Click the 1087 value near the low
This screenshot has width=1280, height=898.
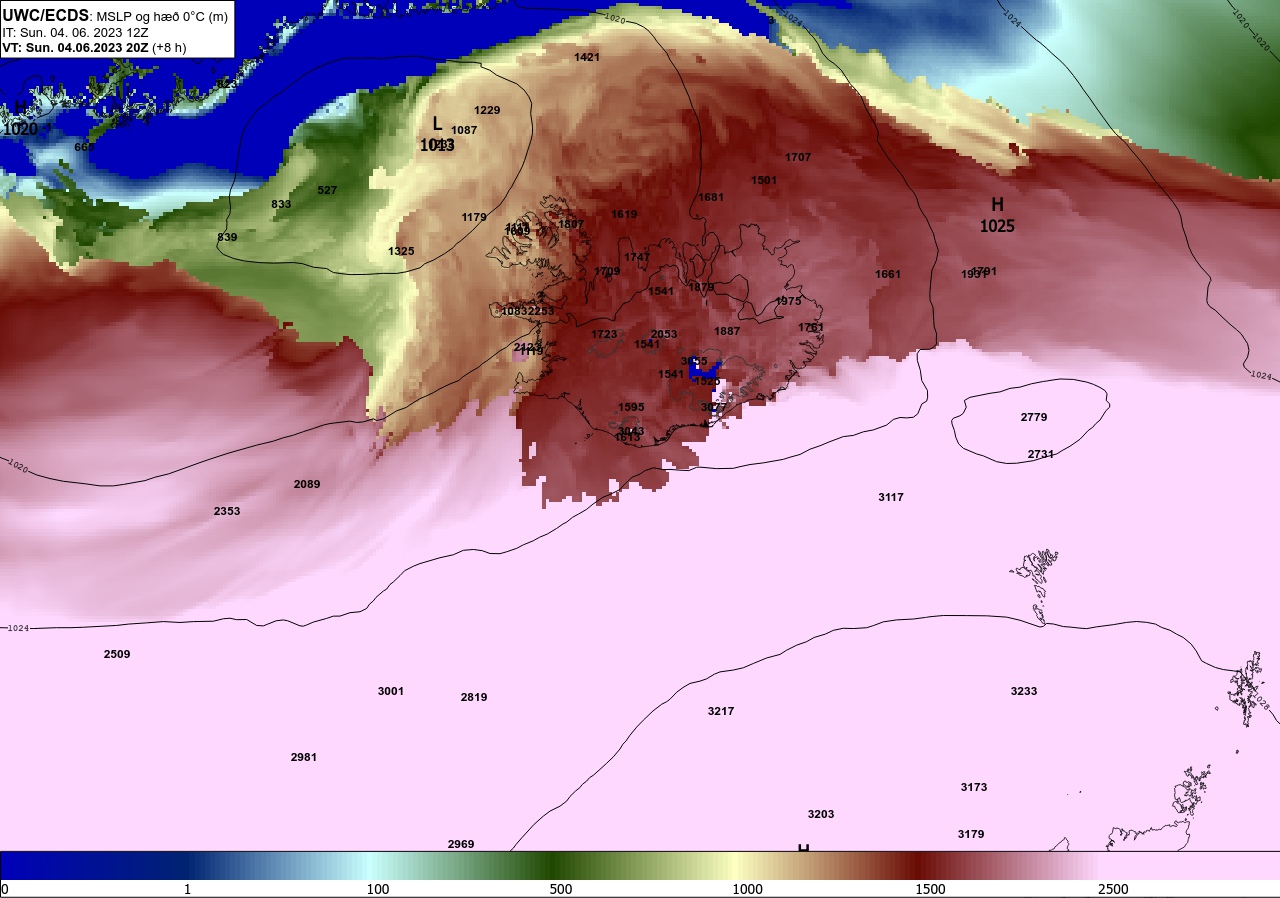click(x=464, y=130)
